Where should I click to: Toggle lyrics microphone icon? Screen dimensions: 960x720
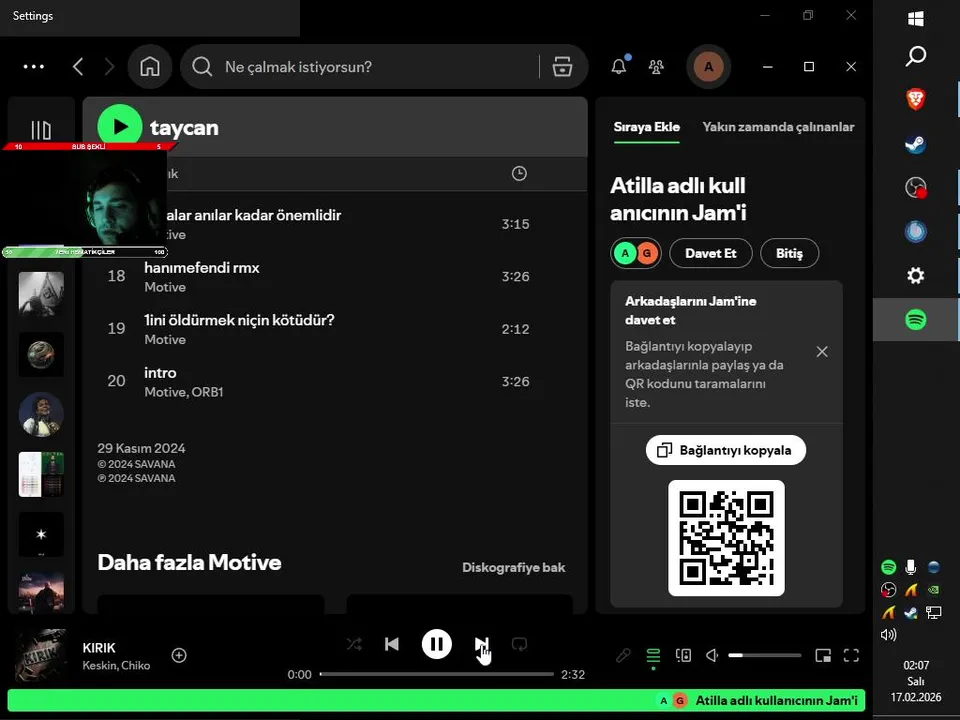coord(623,656)
